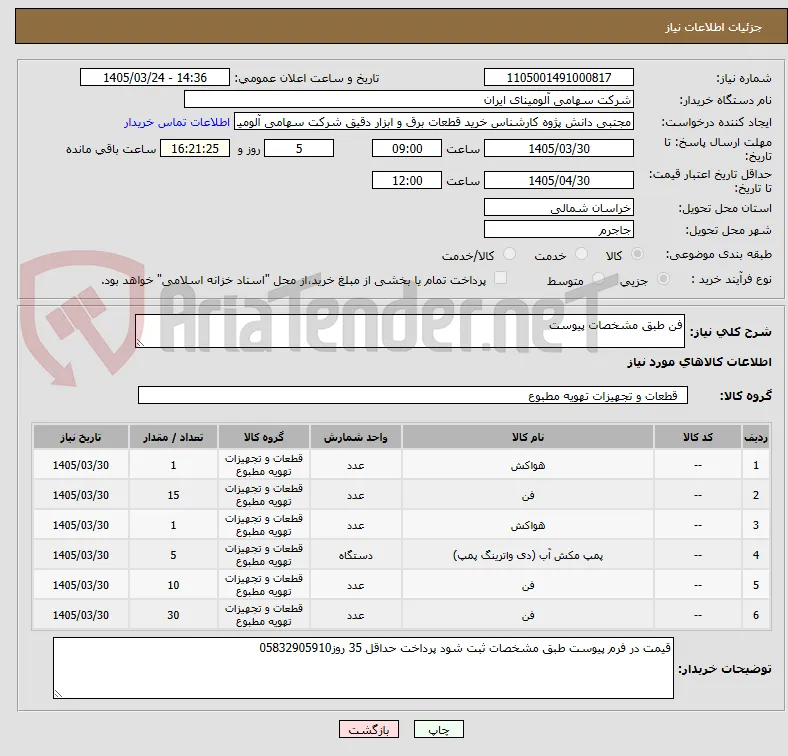This screenshot has height=756, width=788.
Task: Click quantity 5 in row 4
Action: click(173, 555)
